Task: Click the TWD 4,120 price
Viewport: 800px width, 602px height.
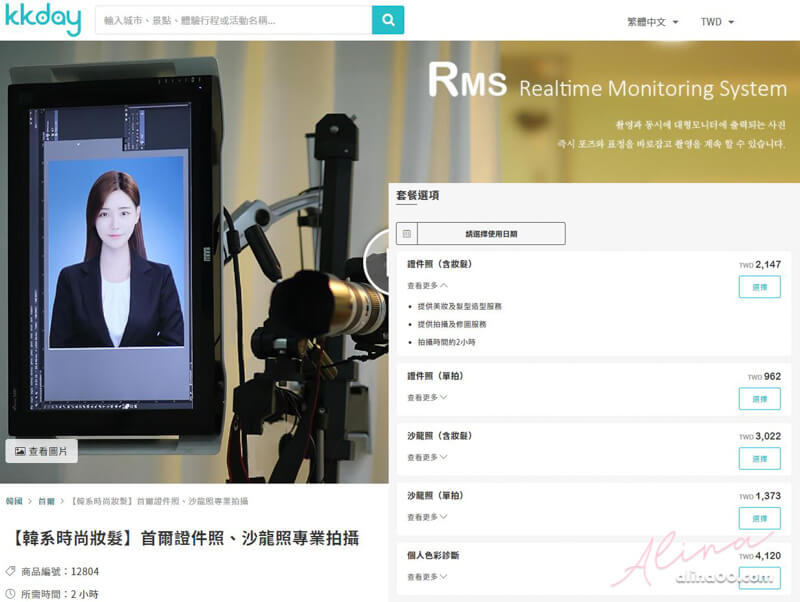Action: pyautogui.click(x=760, y=556)
